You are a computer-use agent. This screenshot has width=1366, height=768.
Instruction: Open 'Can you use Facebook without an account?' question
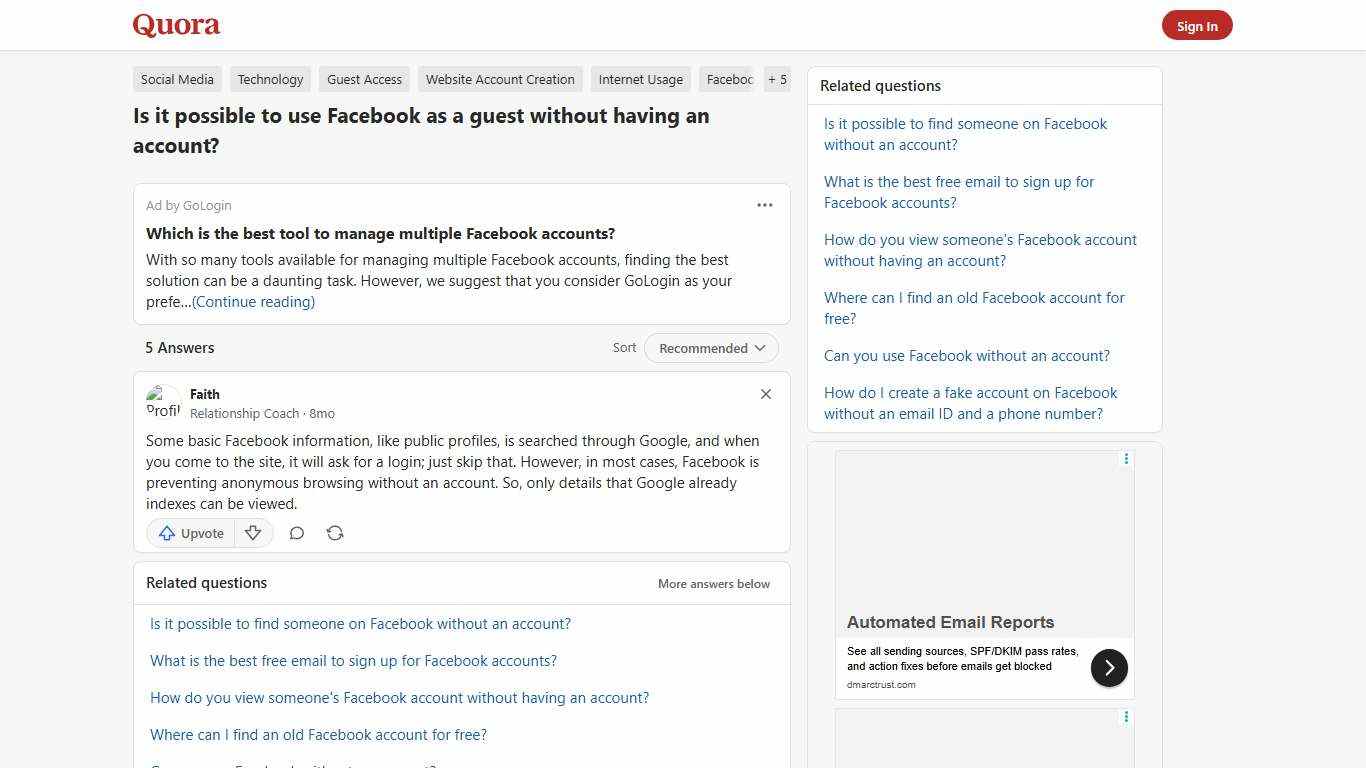[966, 355]
